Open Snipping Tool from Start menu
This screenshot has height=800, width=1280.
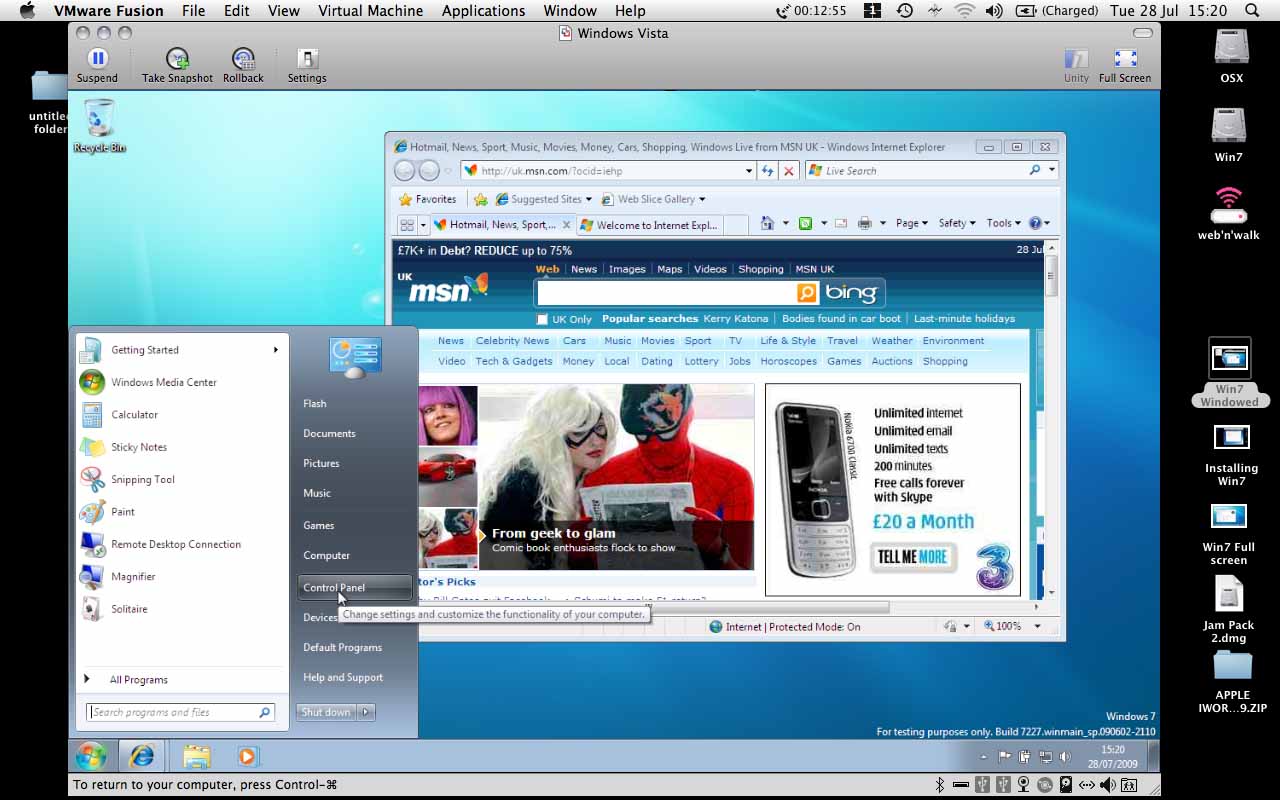[x=142, y=480]
